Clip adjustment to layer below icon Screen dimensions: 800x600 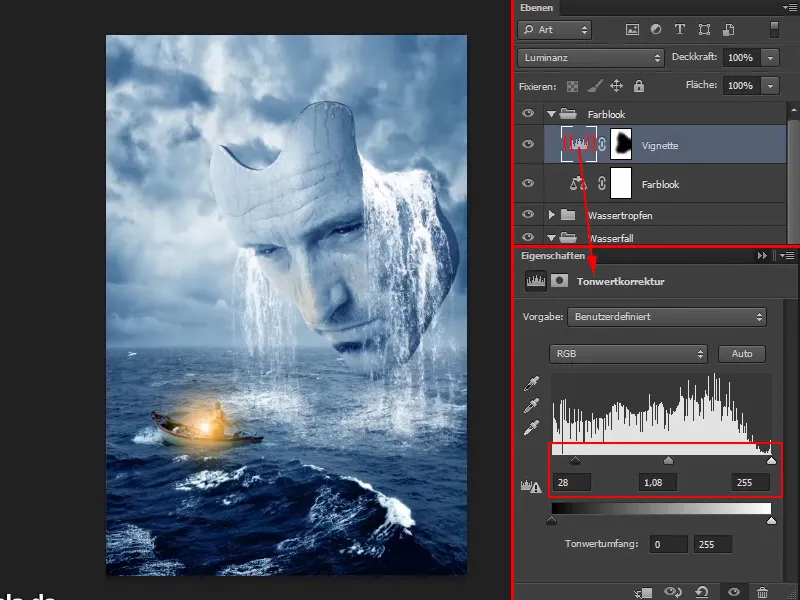click(643, 592)
